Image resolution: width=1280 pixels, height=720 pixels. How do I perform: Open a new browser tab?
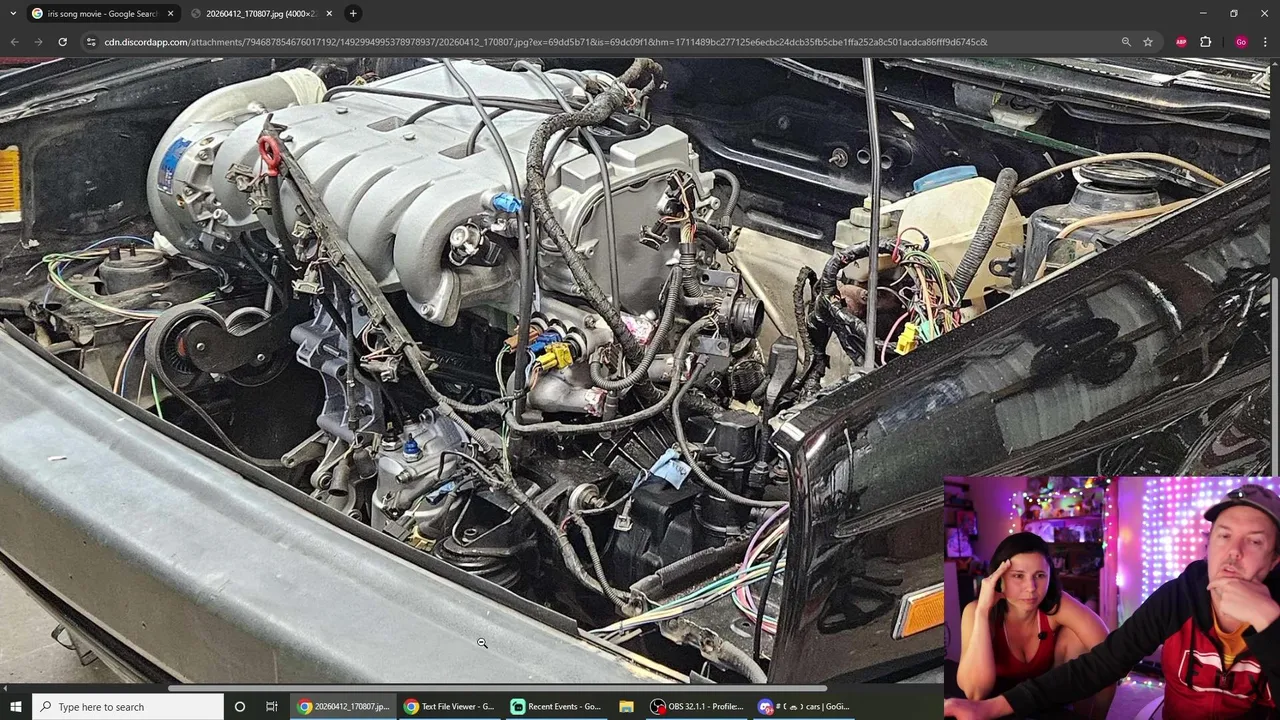click(353, 13)
